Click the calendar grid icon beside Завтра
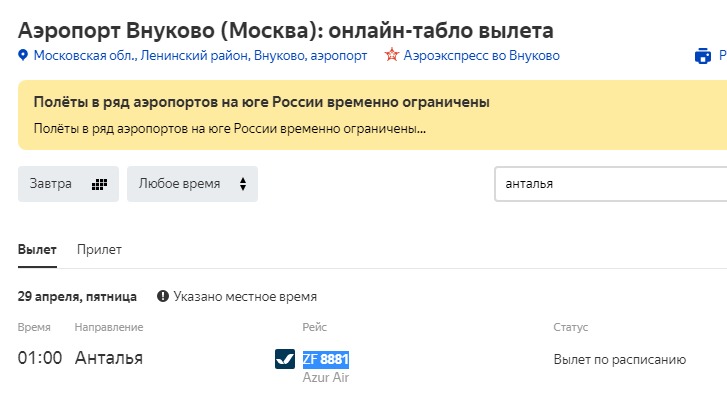The image size is (727, 404). (99, 184)
